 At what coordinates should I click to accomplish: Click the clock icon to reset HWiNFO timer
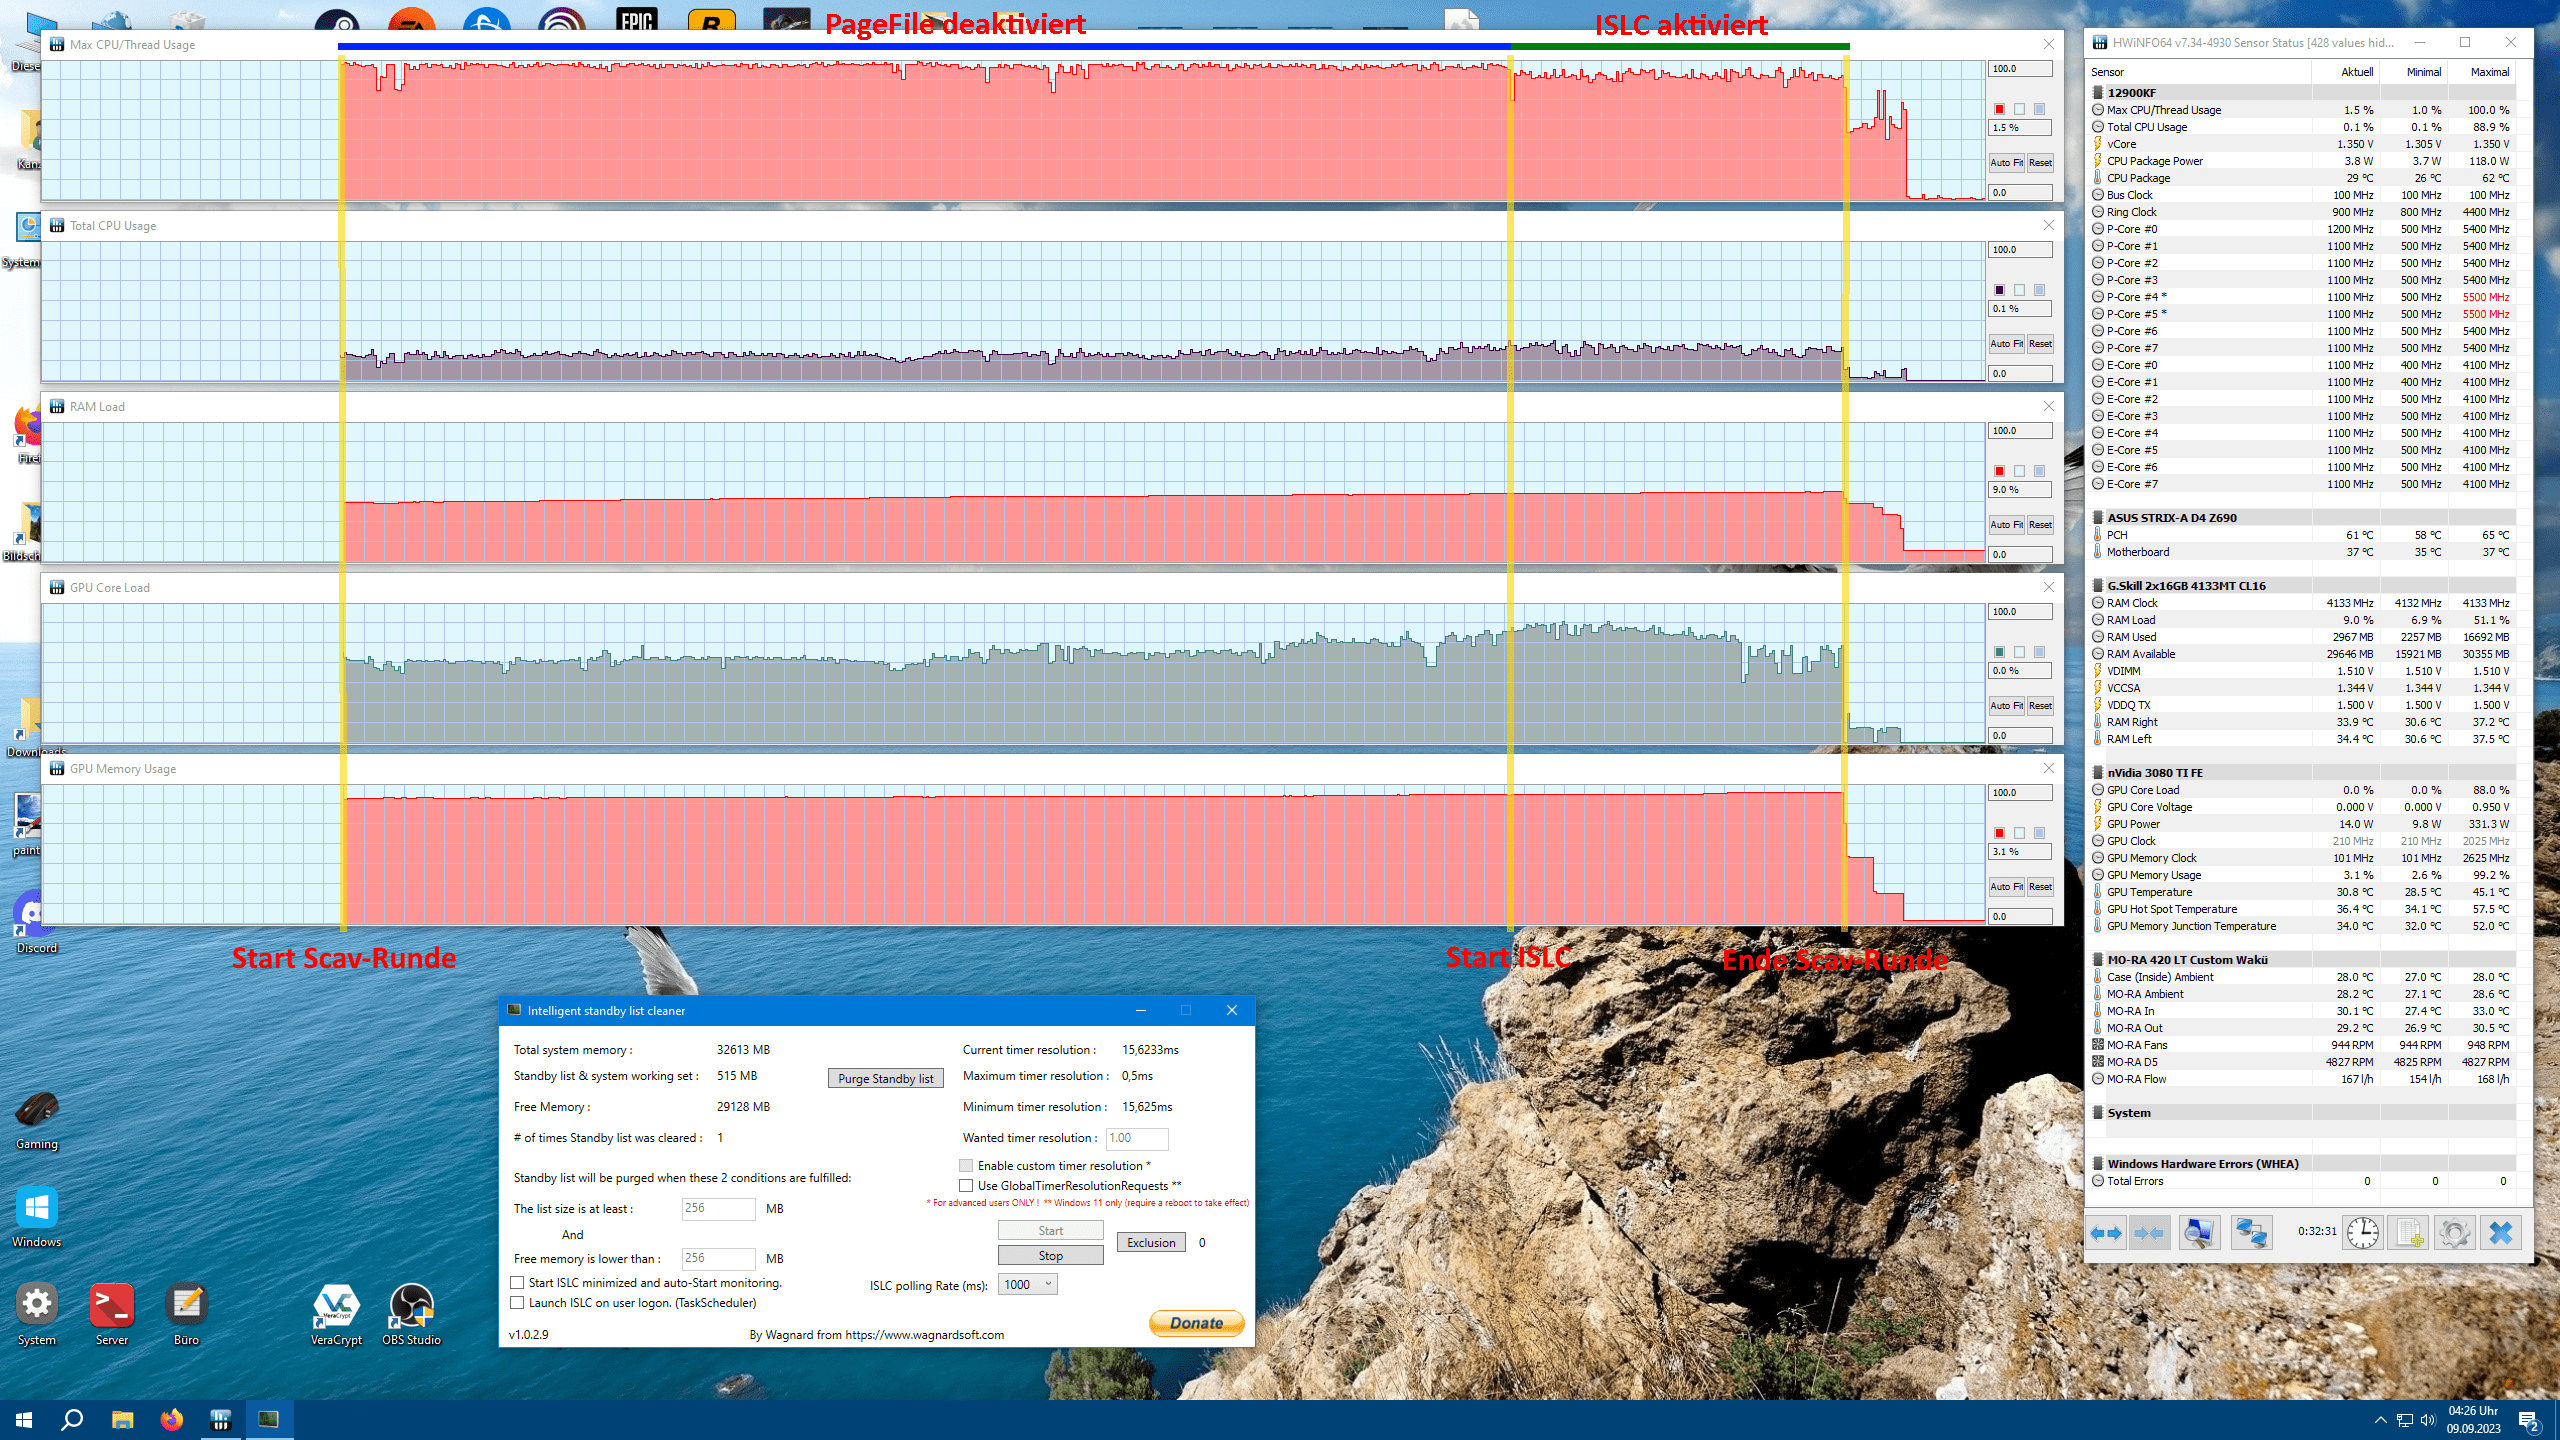2362,1233
